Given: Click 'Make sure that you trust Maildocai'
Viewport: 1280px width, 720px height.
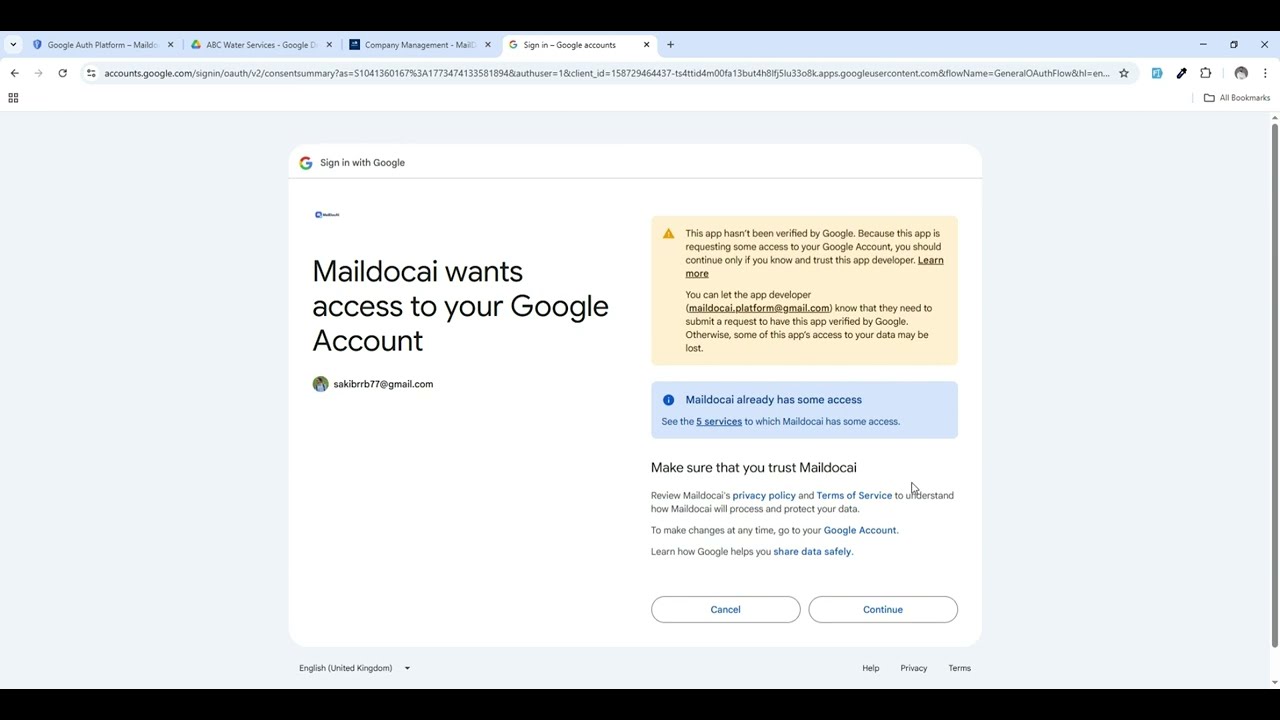Looking at the screenshot, I should 754,467.
